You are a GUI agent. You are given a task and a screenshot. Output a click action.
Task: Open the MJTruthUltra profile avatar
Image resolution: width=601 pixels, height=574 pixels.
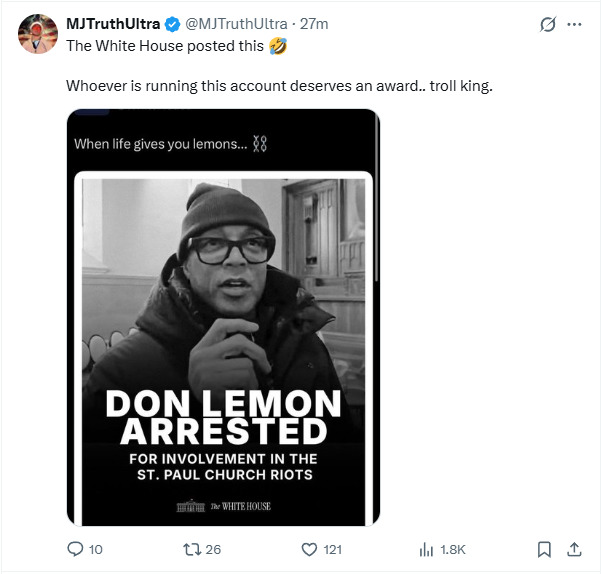coord(38,34)
